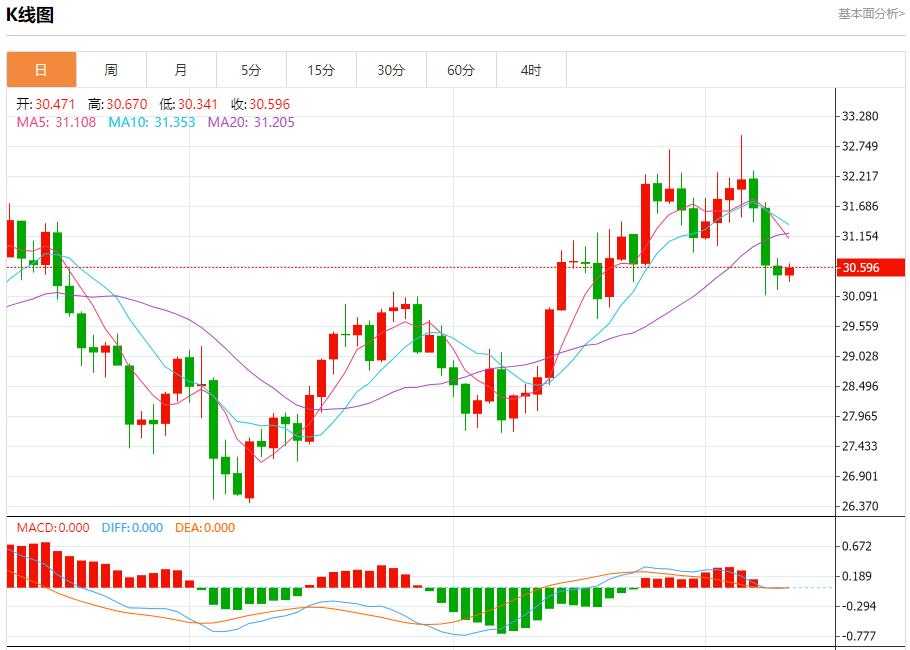Select the DIFF indicator label

[132, 528]
